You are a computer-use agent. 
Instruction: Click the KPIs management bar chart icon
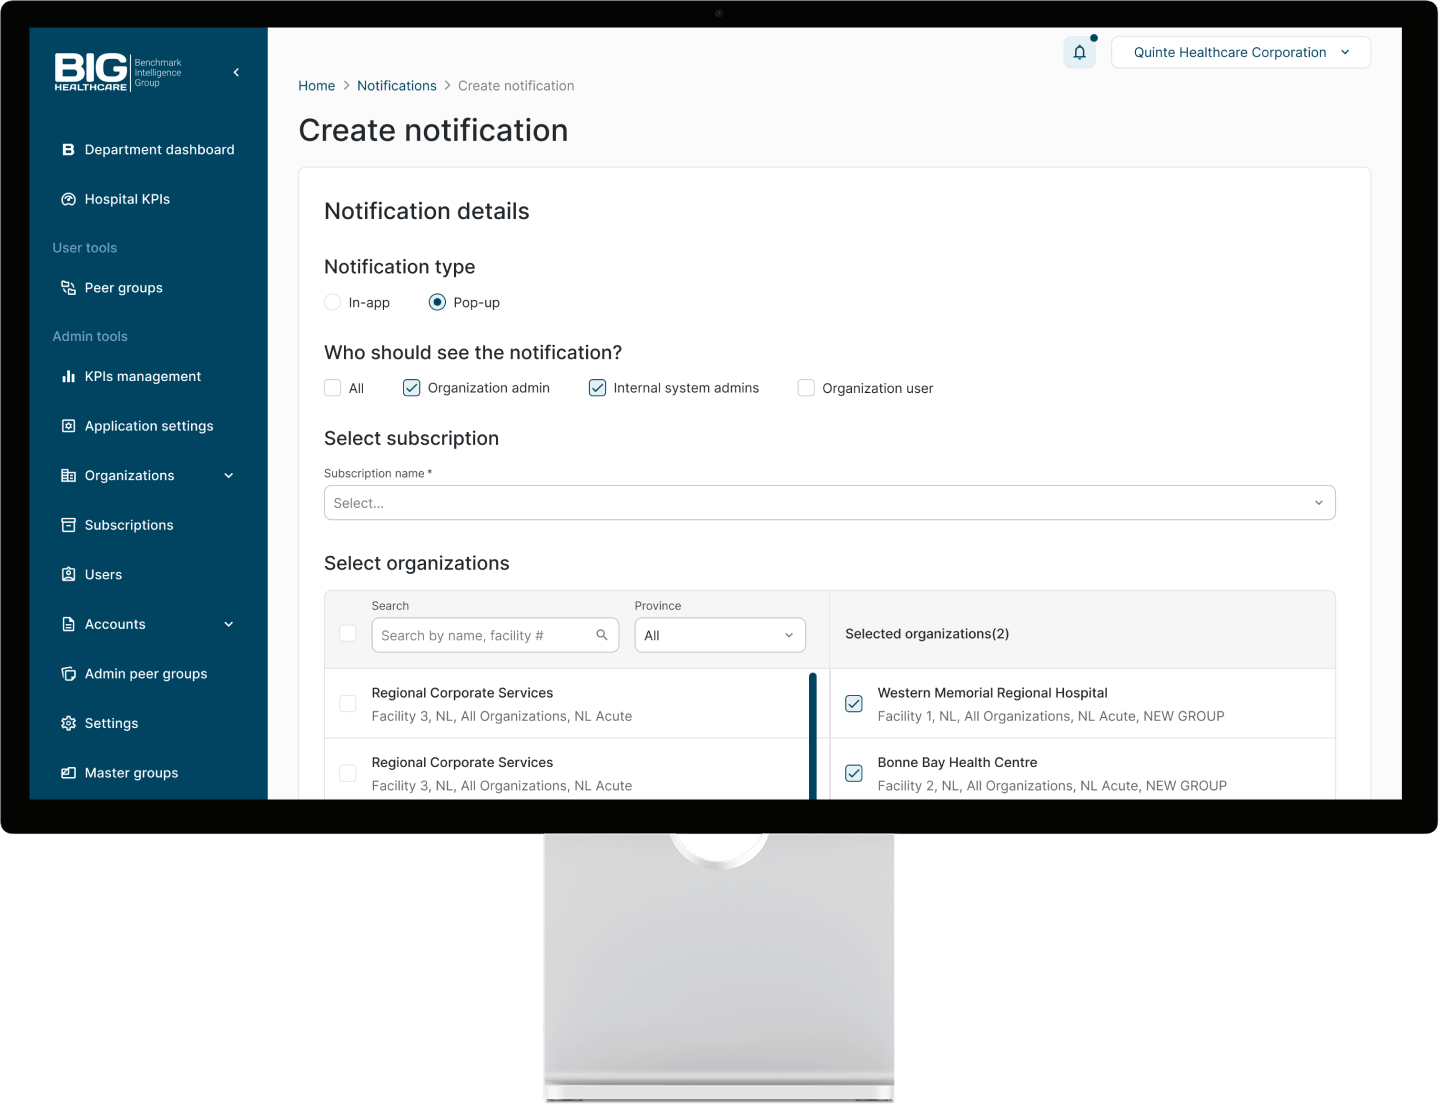point(68,377)
